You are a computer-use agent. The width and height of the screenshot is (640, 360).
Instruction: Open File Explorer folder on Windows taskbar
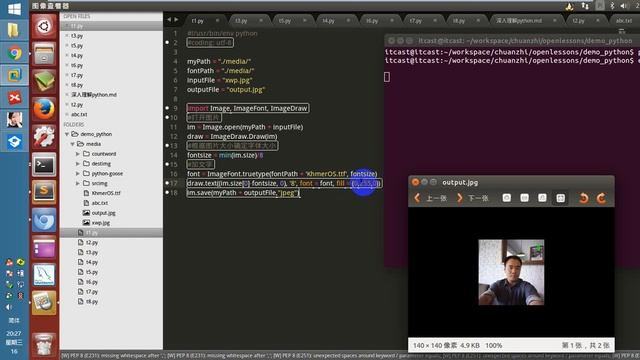tap(14, 31)
